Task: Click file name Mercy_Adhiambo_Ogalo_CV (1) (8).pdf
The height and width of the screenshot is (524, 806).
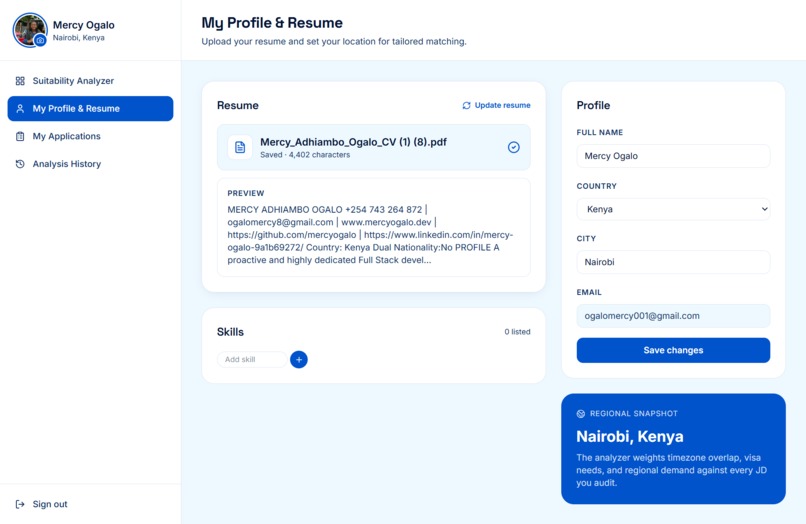Action: coord(353,142)
